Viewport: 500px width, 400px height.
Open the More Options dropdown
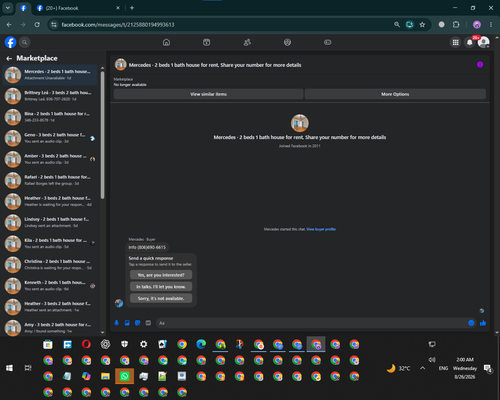tap(395, 94)
